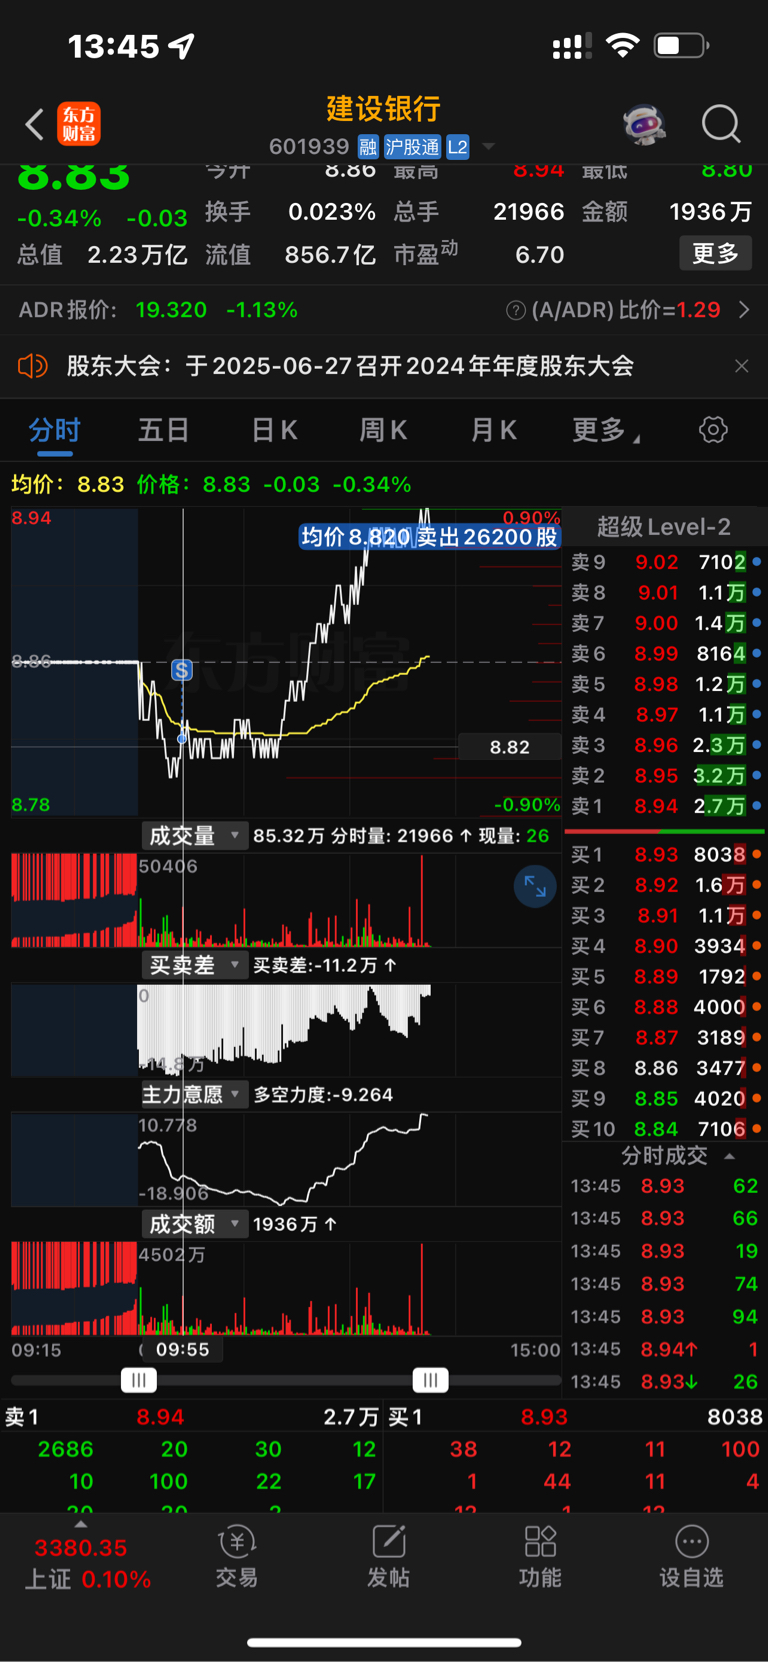The height and width of the screenshot is (1662, 768).
Task: Open the robot assistant icon
Action: coord(645,124)
